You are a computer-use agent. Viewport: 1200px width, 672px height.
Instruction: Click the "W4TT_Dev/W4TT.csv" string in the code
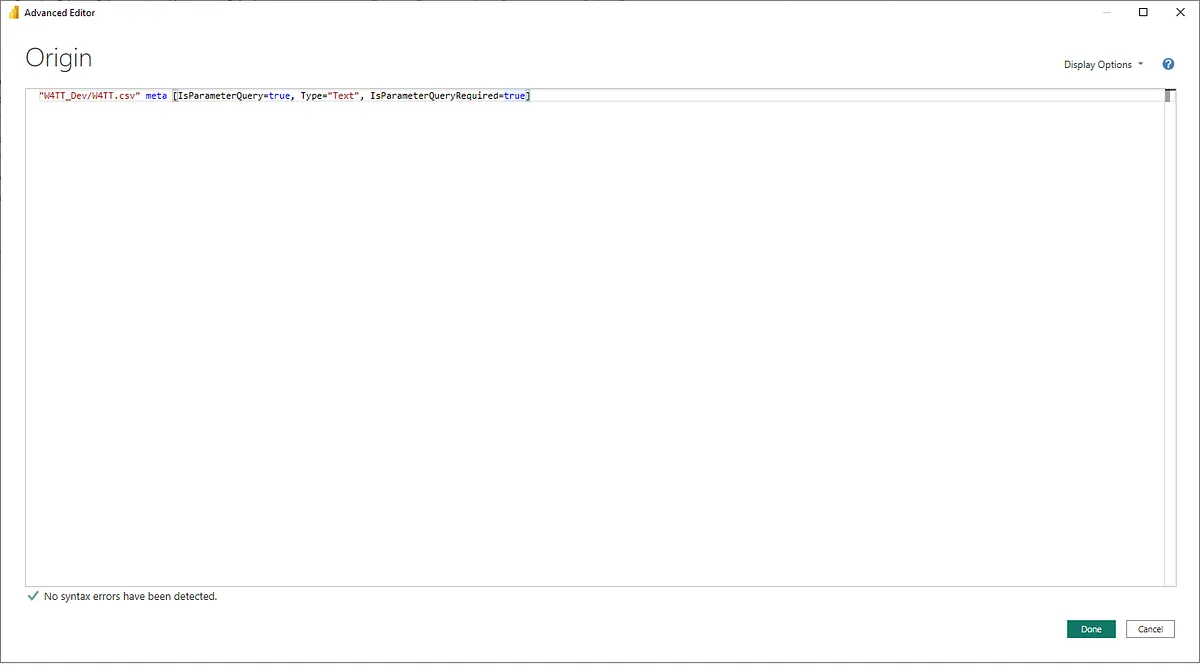[x=89, y=96]
